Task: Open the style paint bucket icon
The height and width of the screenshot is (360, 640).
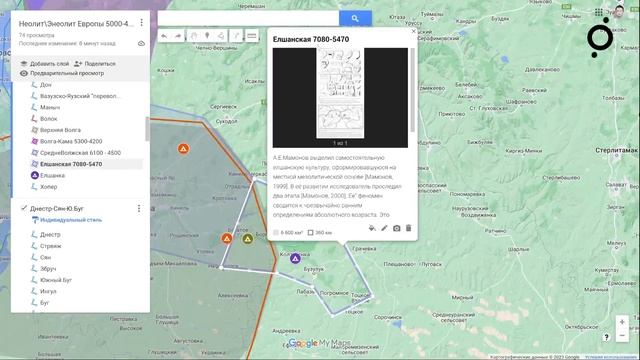Action: point(372,228)
